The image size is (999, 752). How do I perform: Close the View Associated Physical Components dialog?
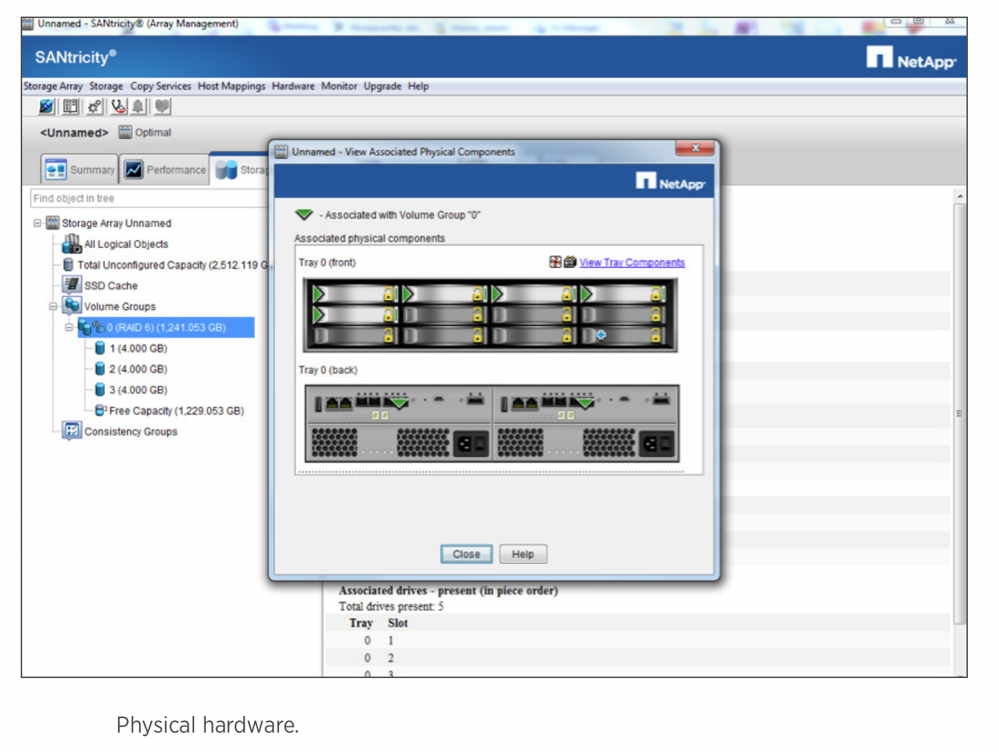[695, 148]
